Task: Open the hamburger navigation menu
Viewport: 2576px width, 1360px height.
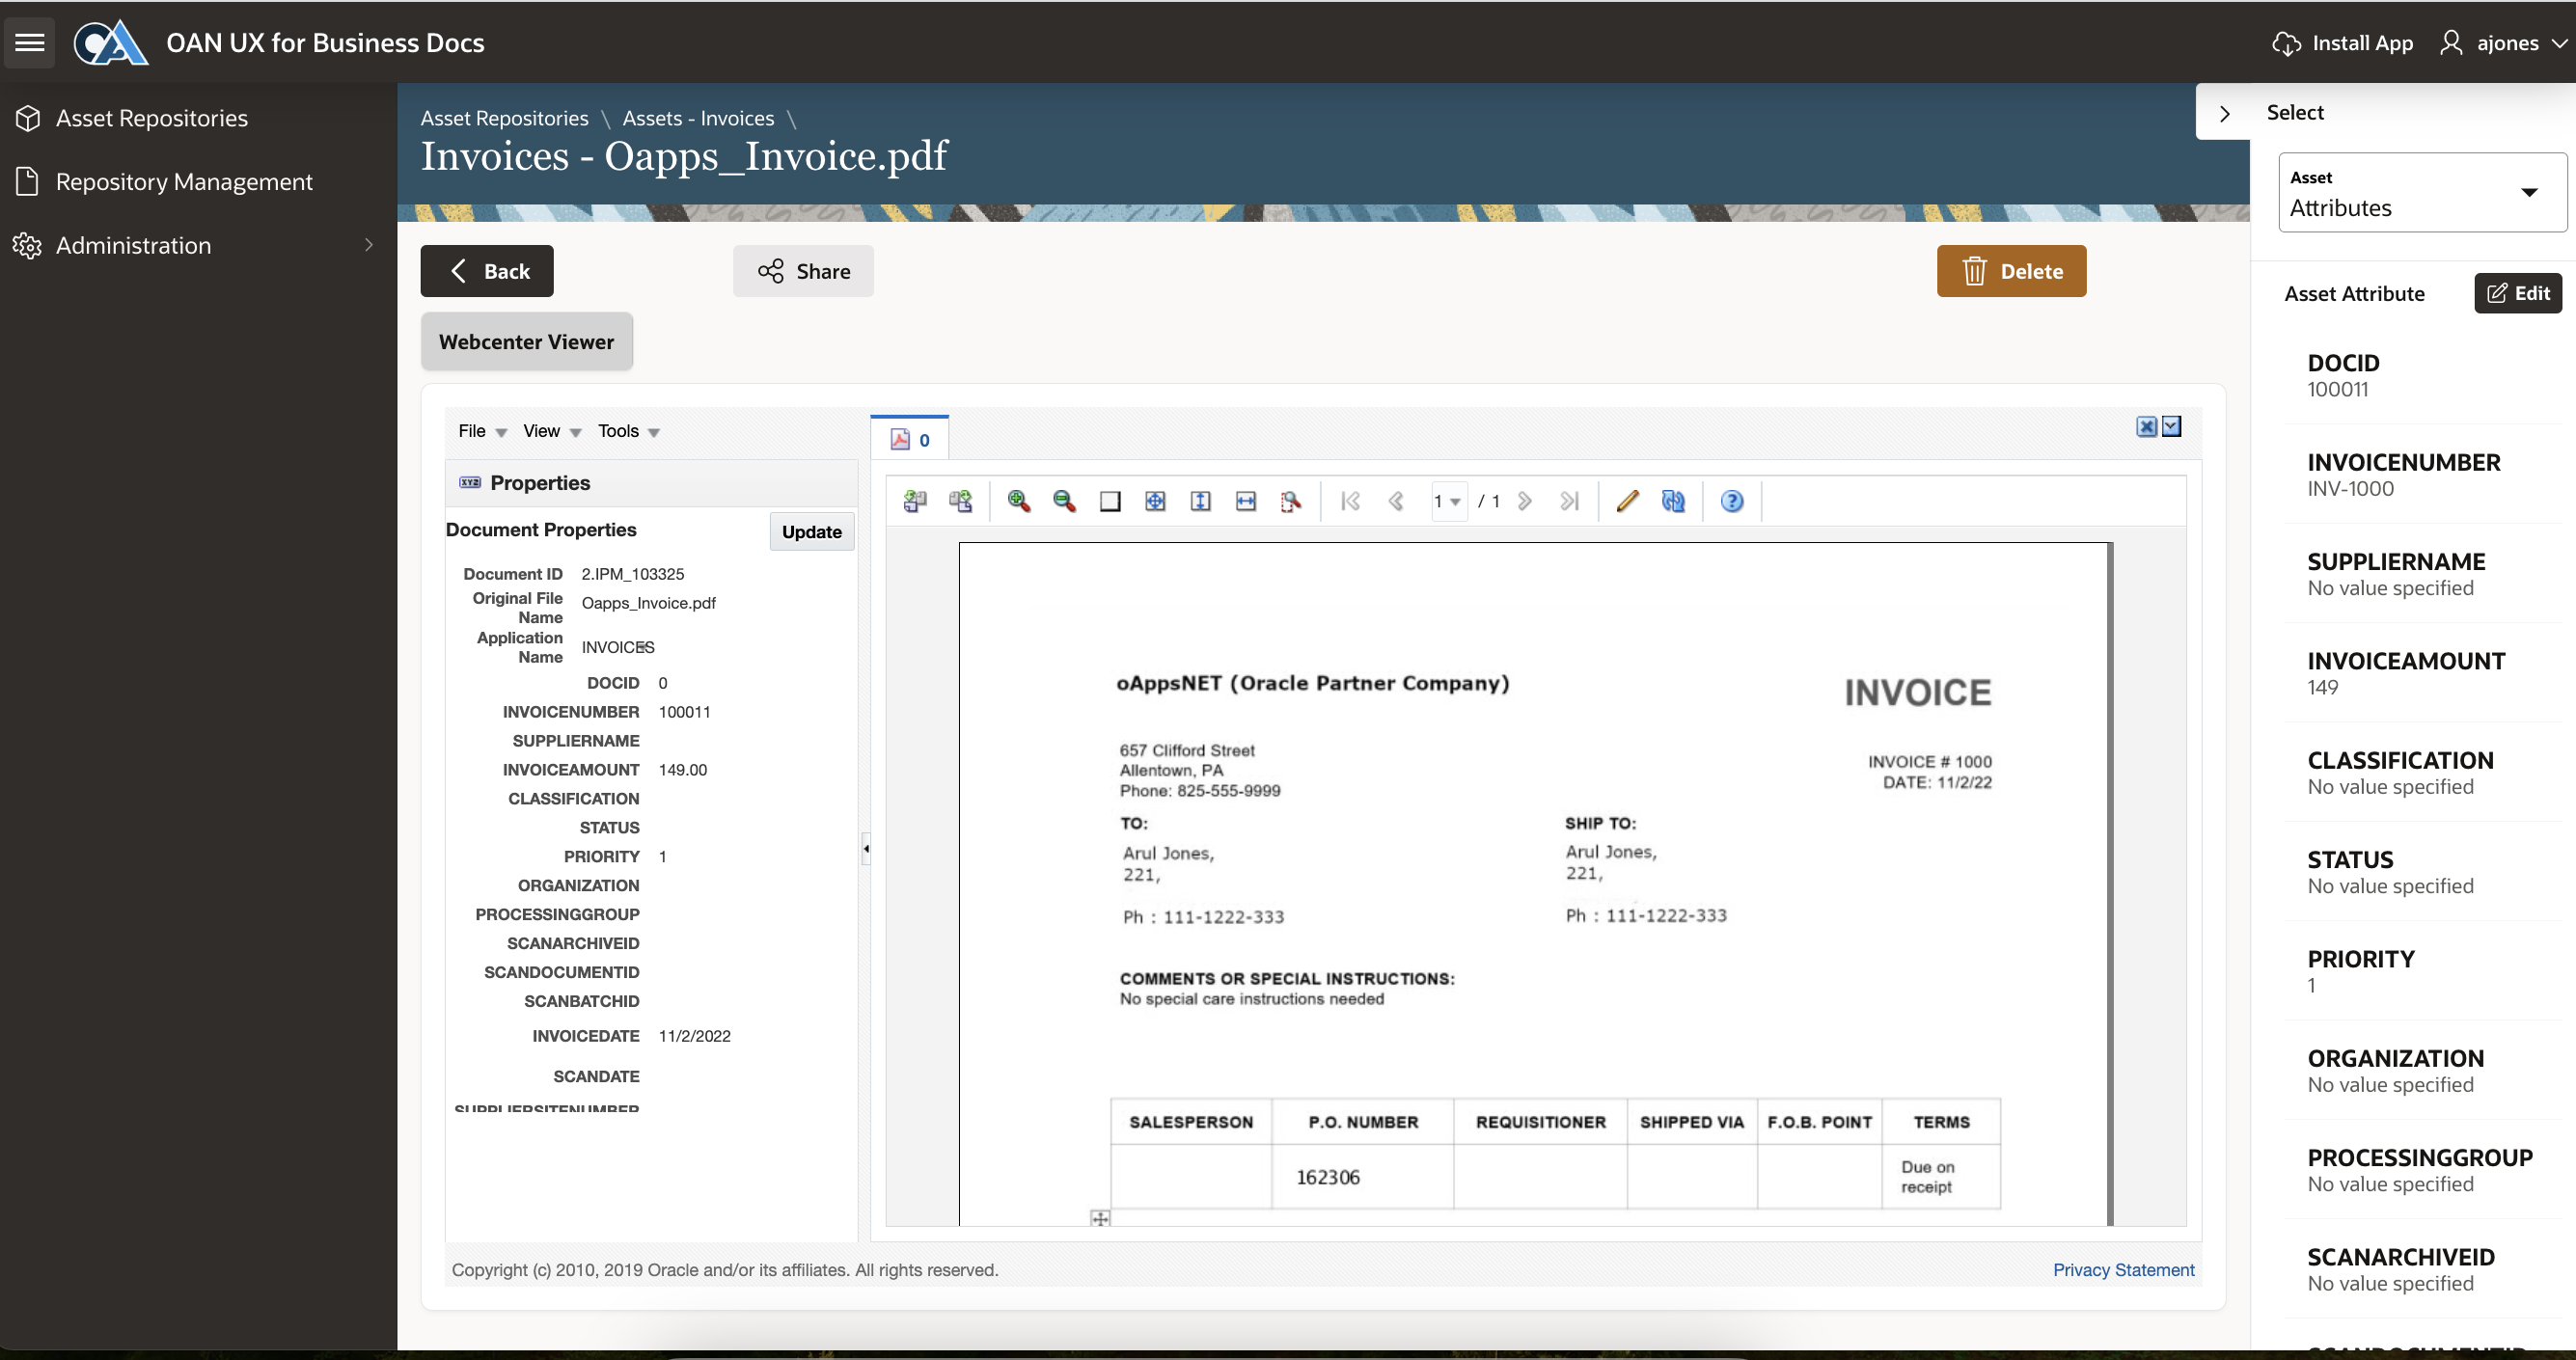Action: 30,43
